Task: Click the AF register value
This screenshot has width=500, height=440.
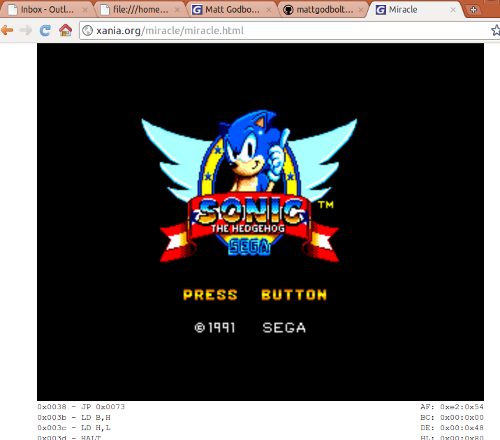Action: click(462, 407)
